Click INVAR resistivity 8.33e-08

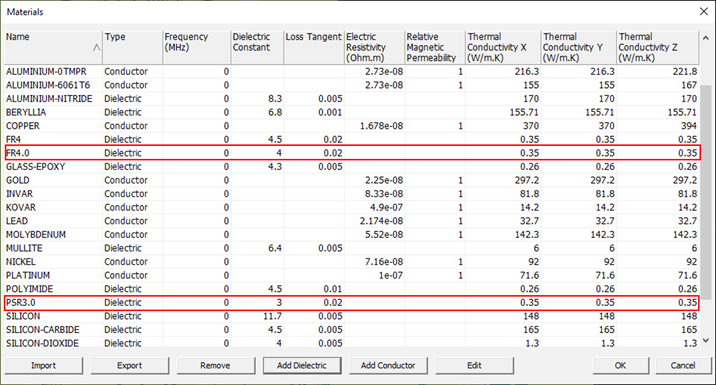click(x=384, y=194)
